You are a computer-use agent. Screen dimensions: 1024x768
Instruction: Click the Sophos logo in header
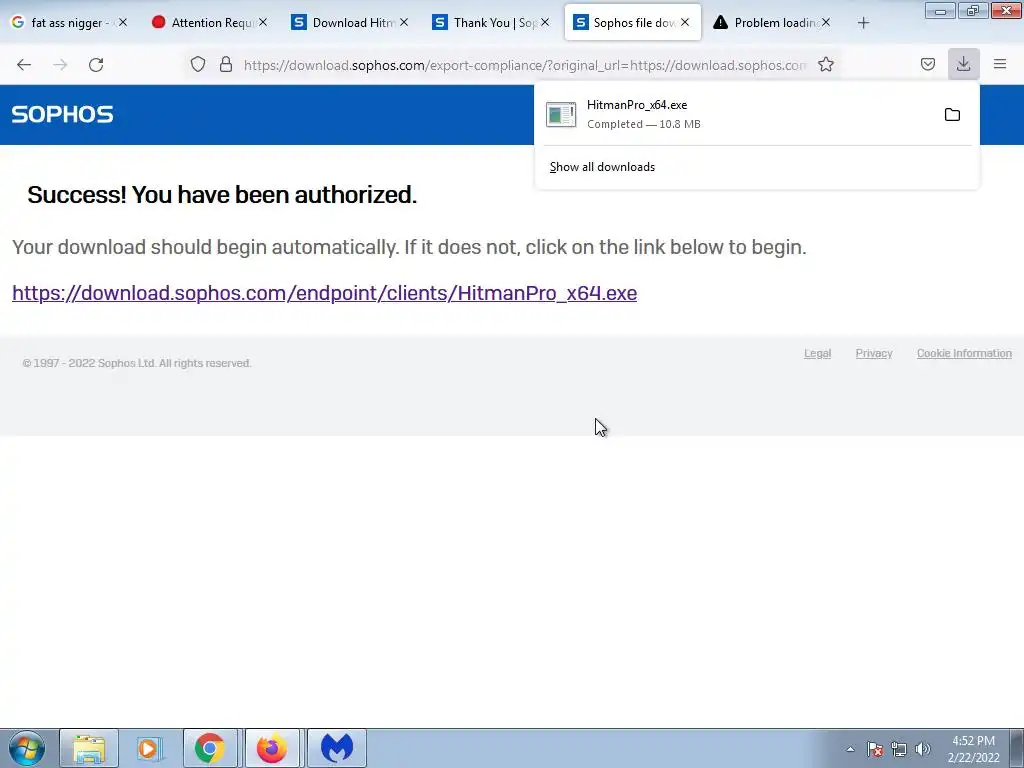(x=63, y=114)
